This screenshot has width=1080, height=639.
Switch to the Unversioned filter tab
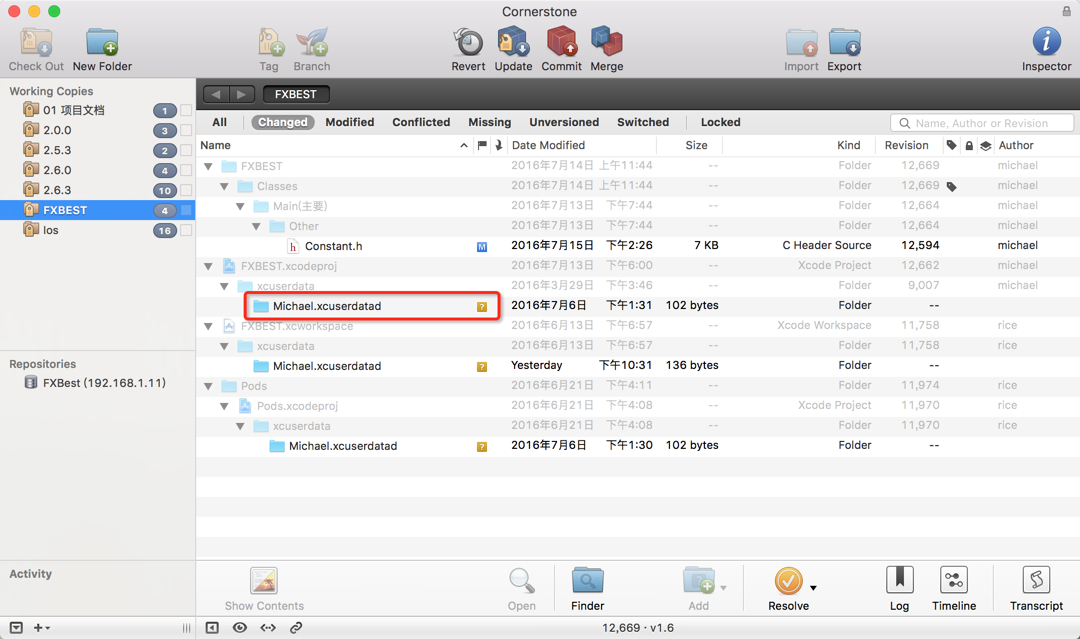(x=564, y=122)
